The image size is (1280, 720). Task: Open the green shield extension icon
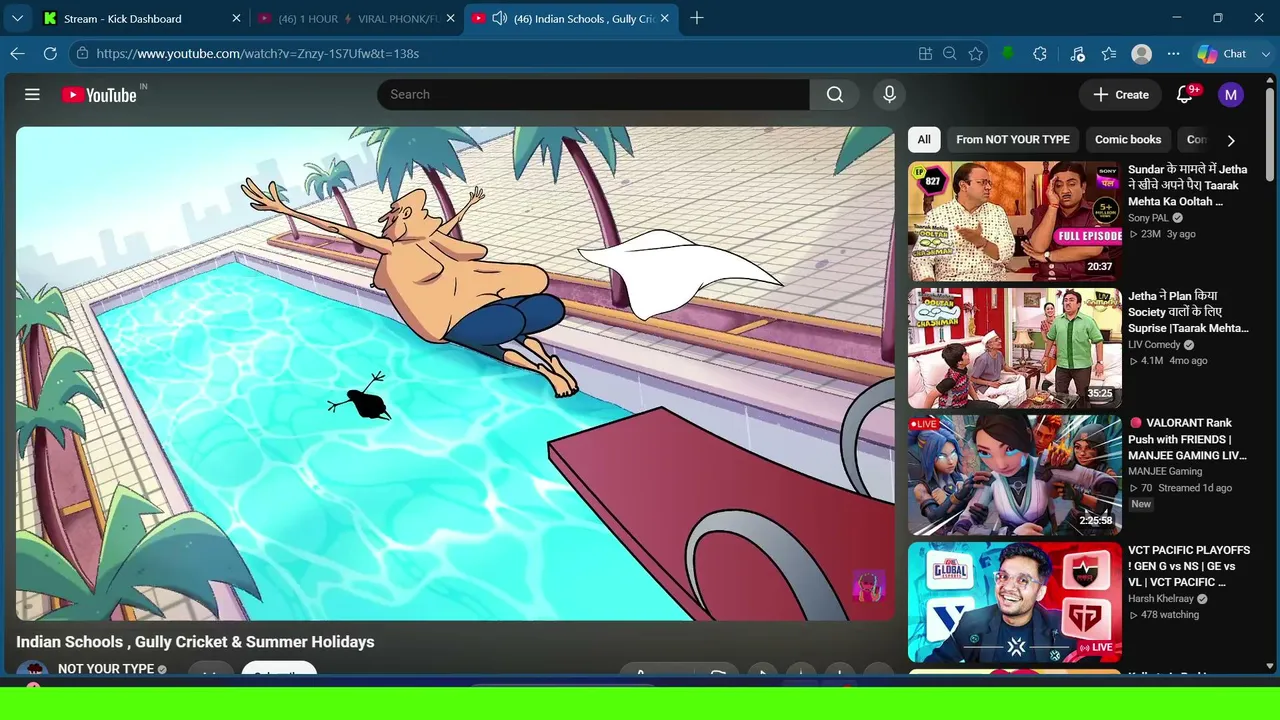click(x=1008, y=54)
